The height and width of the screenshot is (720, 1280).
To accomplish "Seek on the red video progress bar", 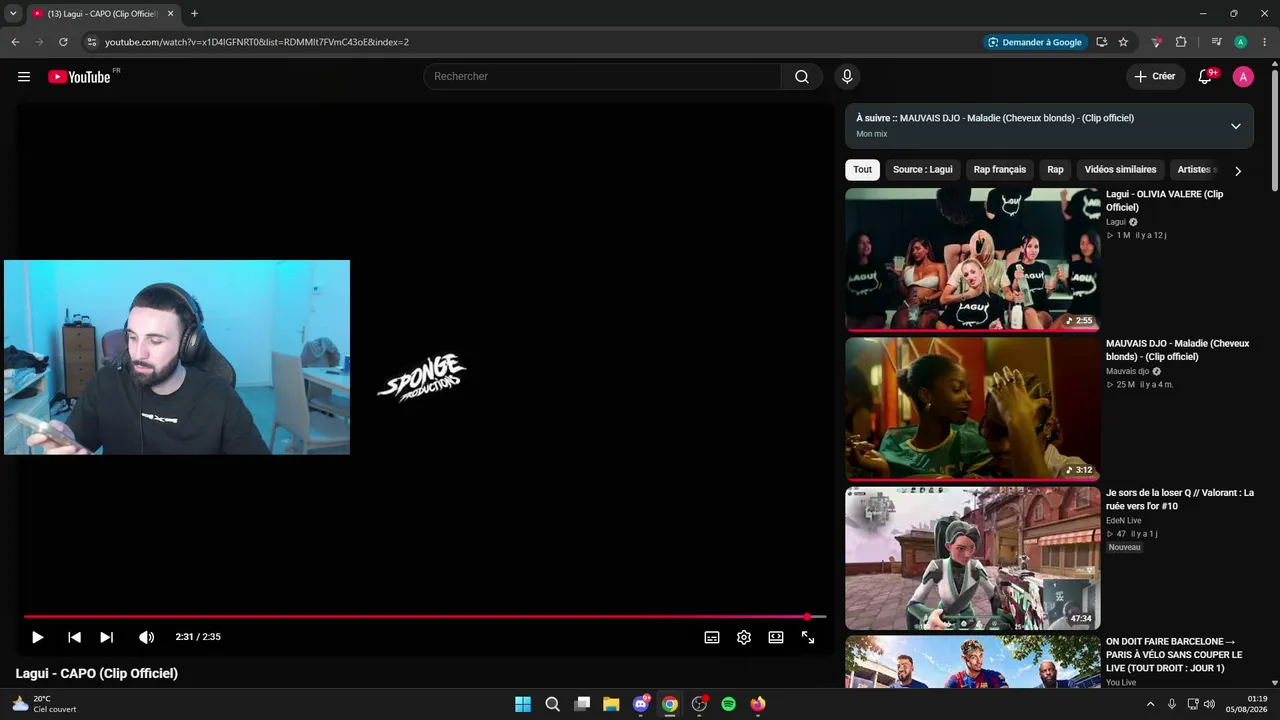I will [425, 617].
